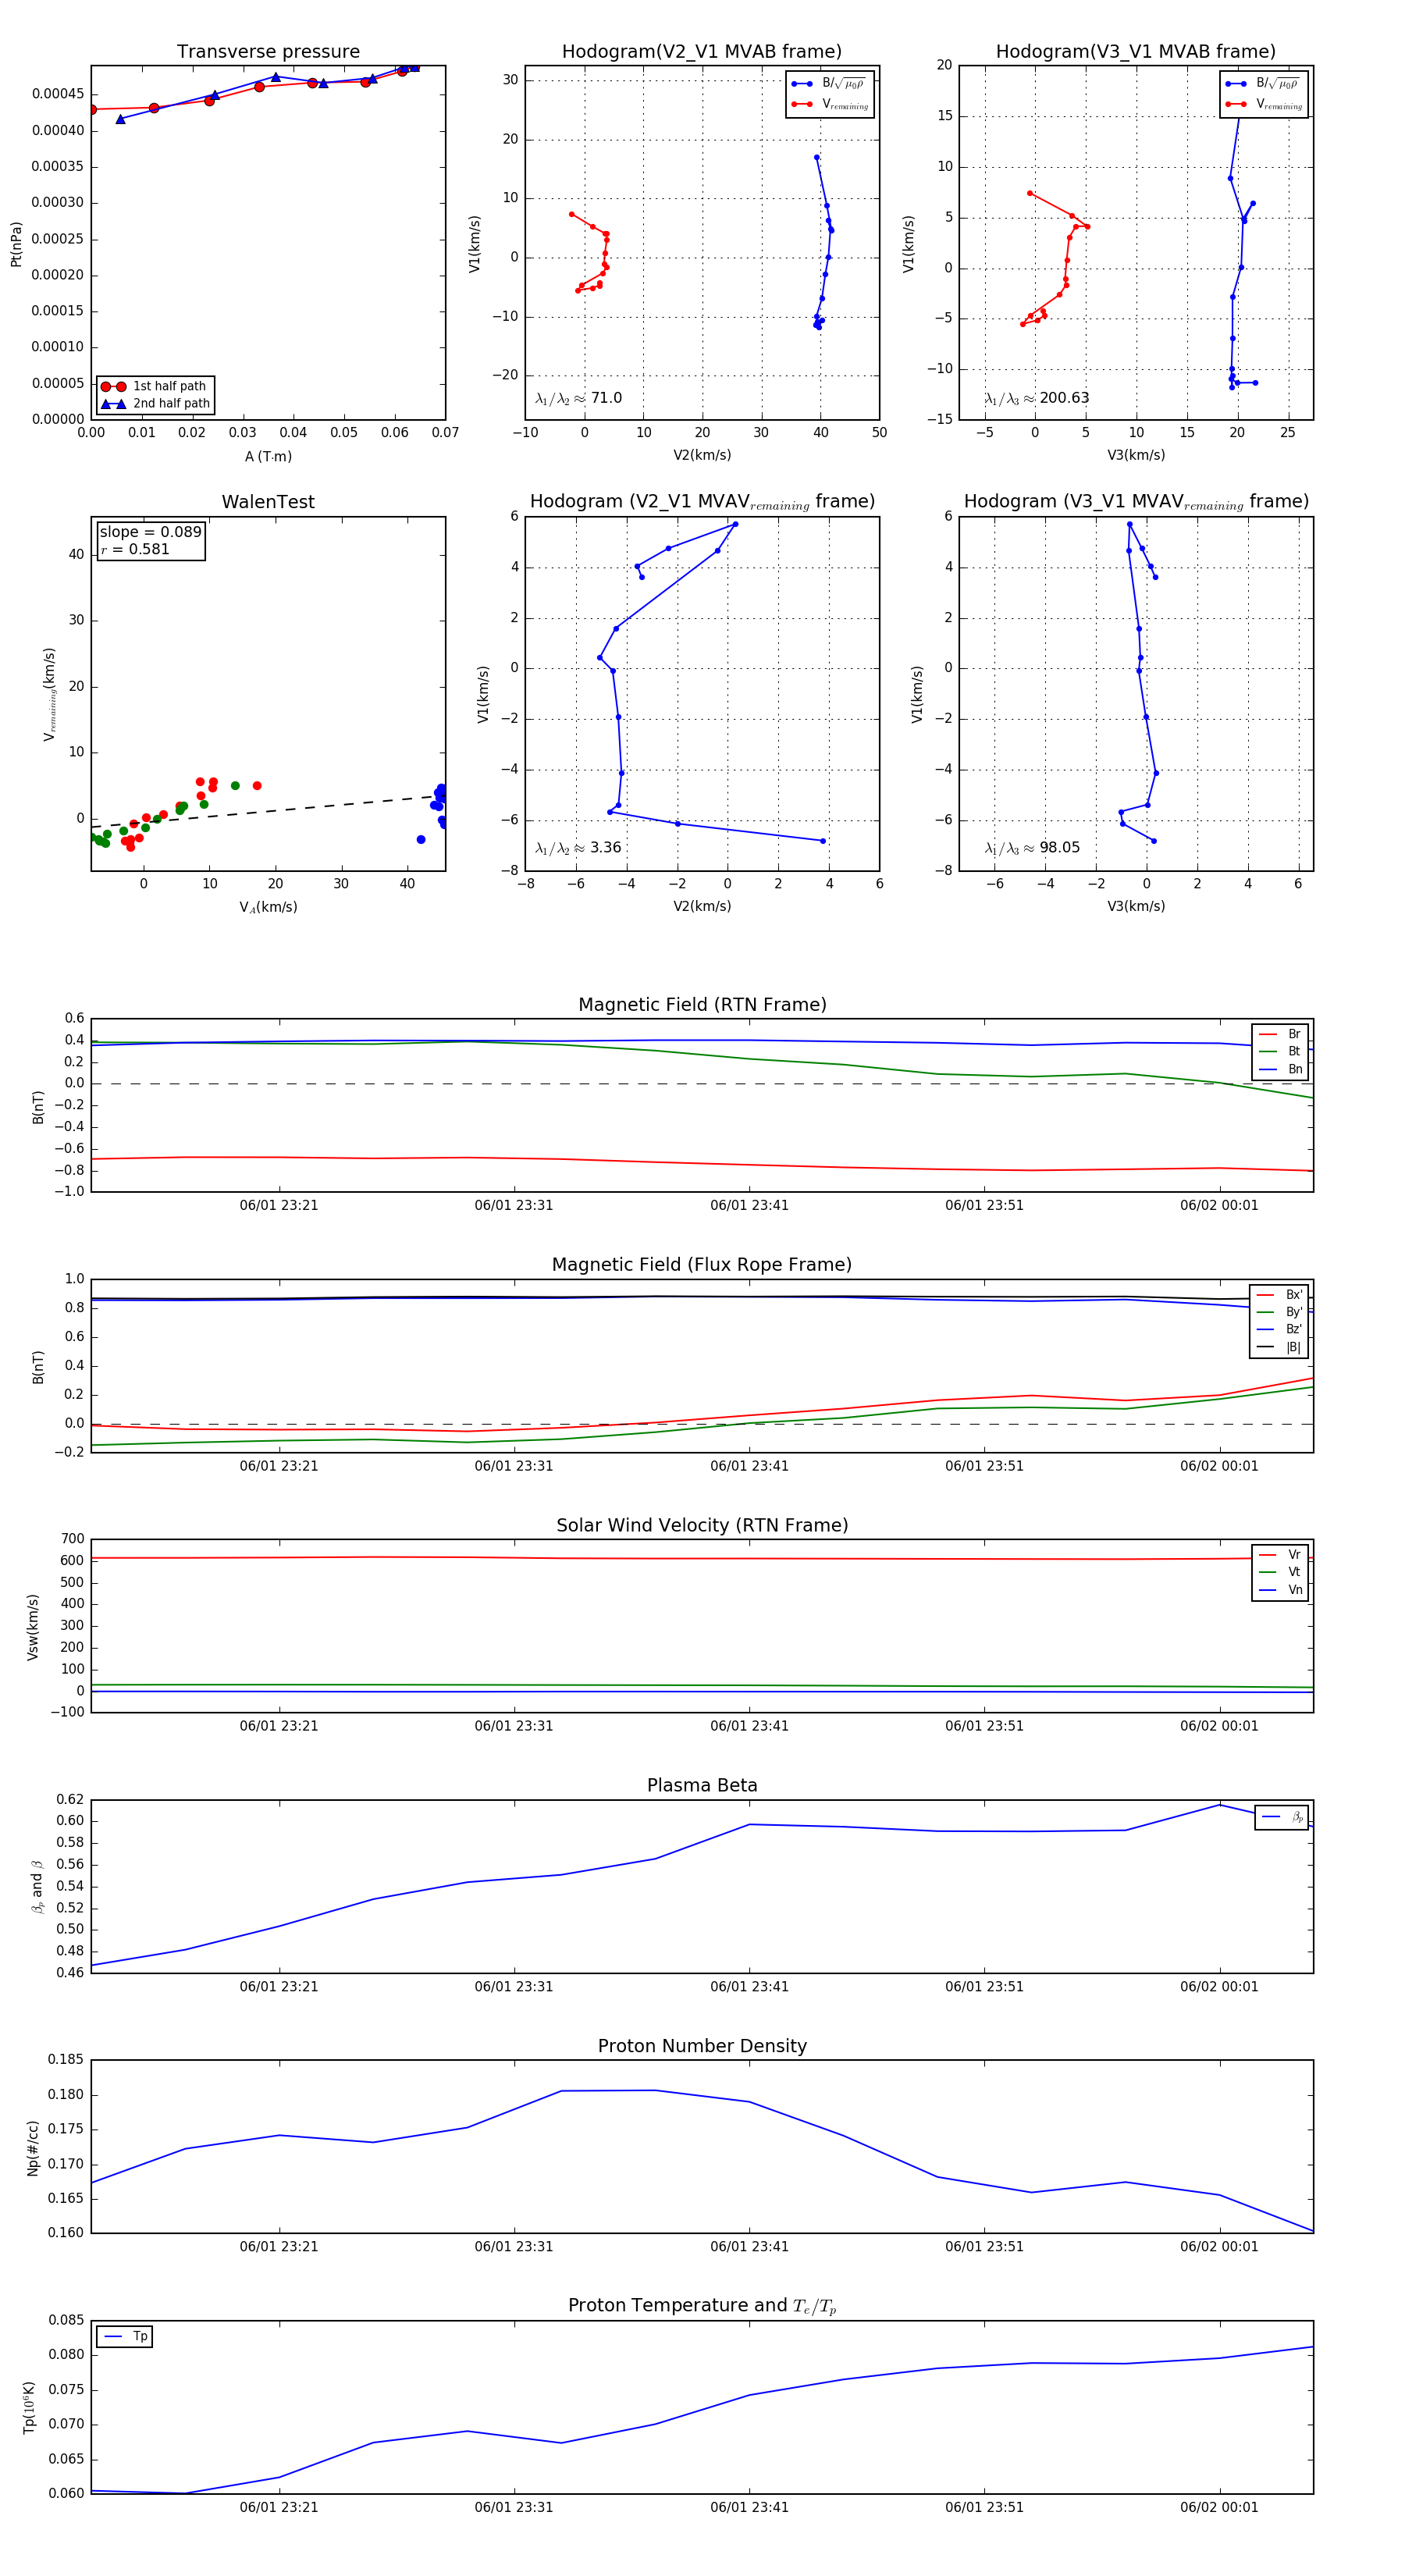Click the 'WalenTest' plot title

268,502
